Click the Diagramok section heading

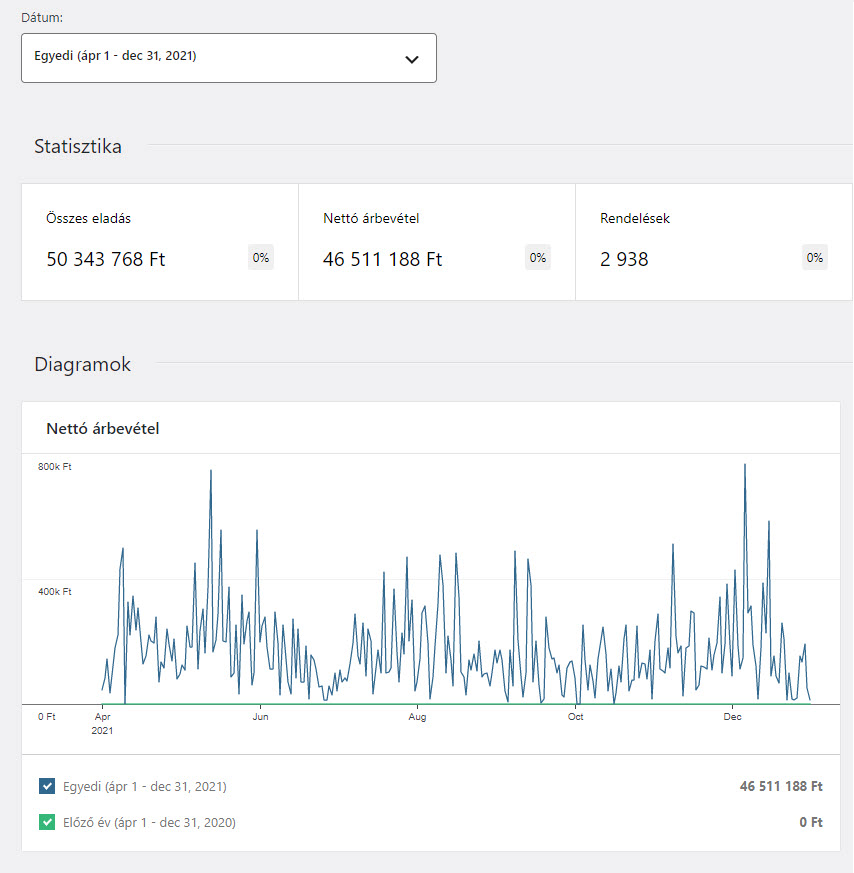coord(82,364)
